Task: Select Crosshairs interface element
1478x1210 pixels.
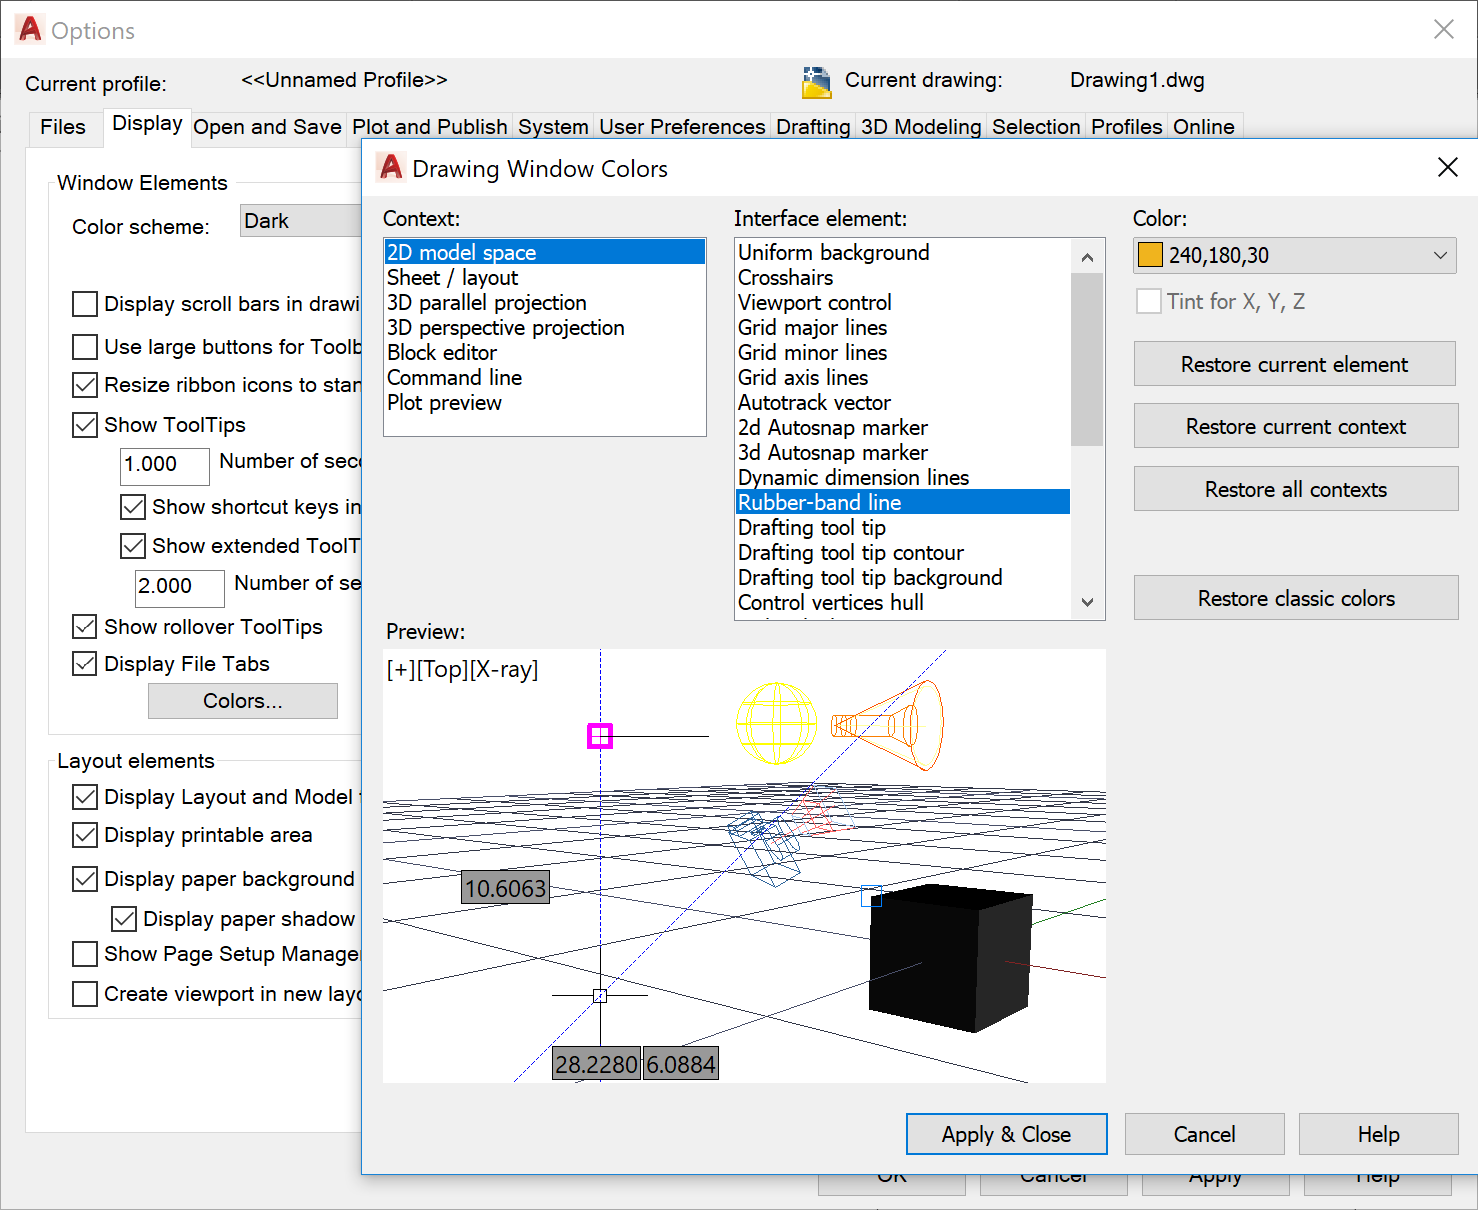Action: tap(903, 277)
